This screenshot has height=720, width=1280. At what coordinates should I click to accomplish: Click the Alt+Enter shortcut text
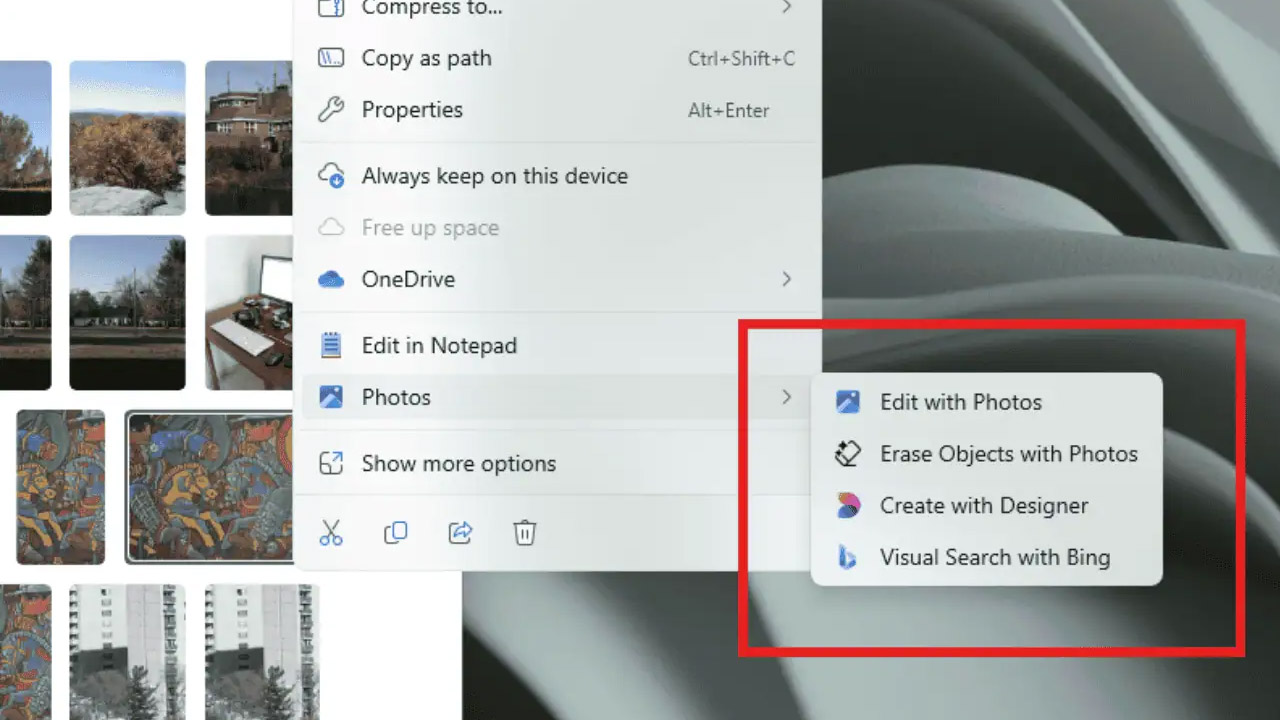(x=728, y=111)
